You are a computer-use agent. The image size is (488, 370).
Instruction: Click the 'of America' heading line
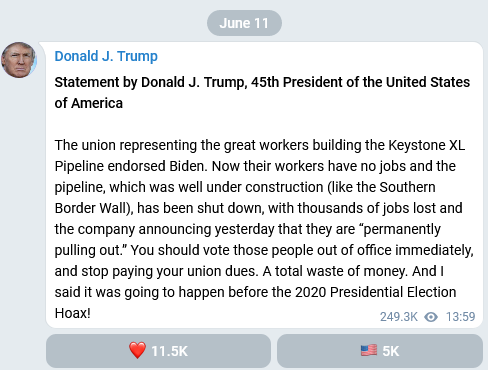(x=89, y=103)
